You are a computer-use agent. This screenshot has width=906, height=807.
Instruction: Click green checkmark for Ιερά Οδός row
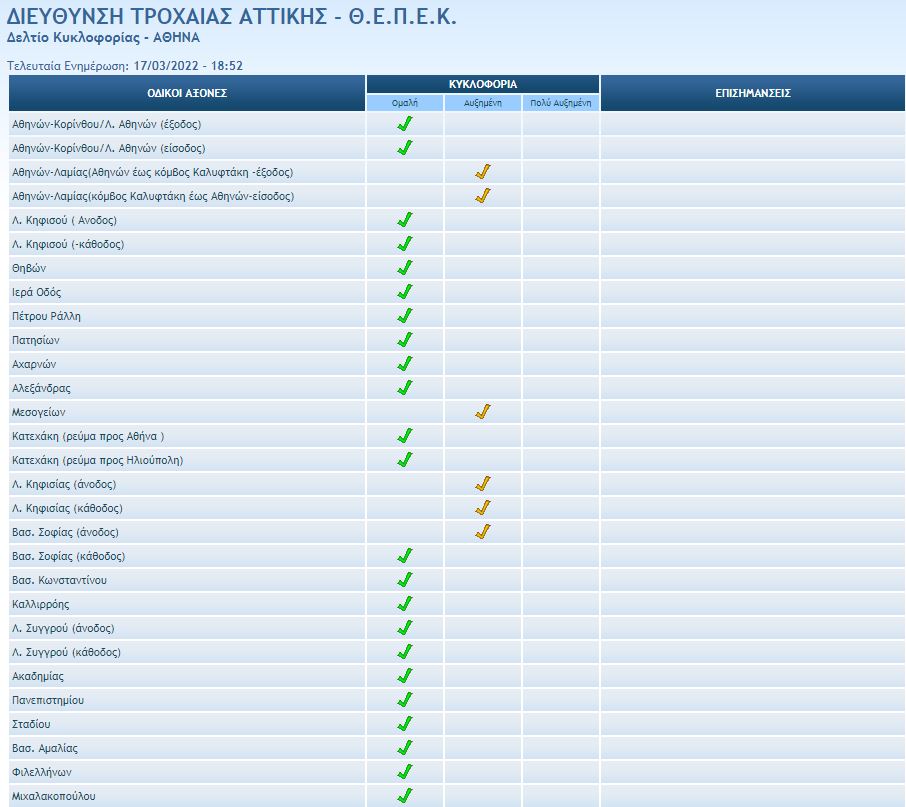(x=405, y=292)
